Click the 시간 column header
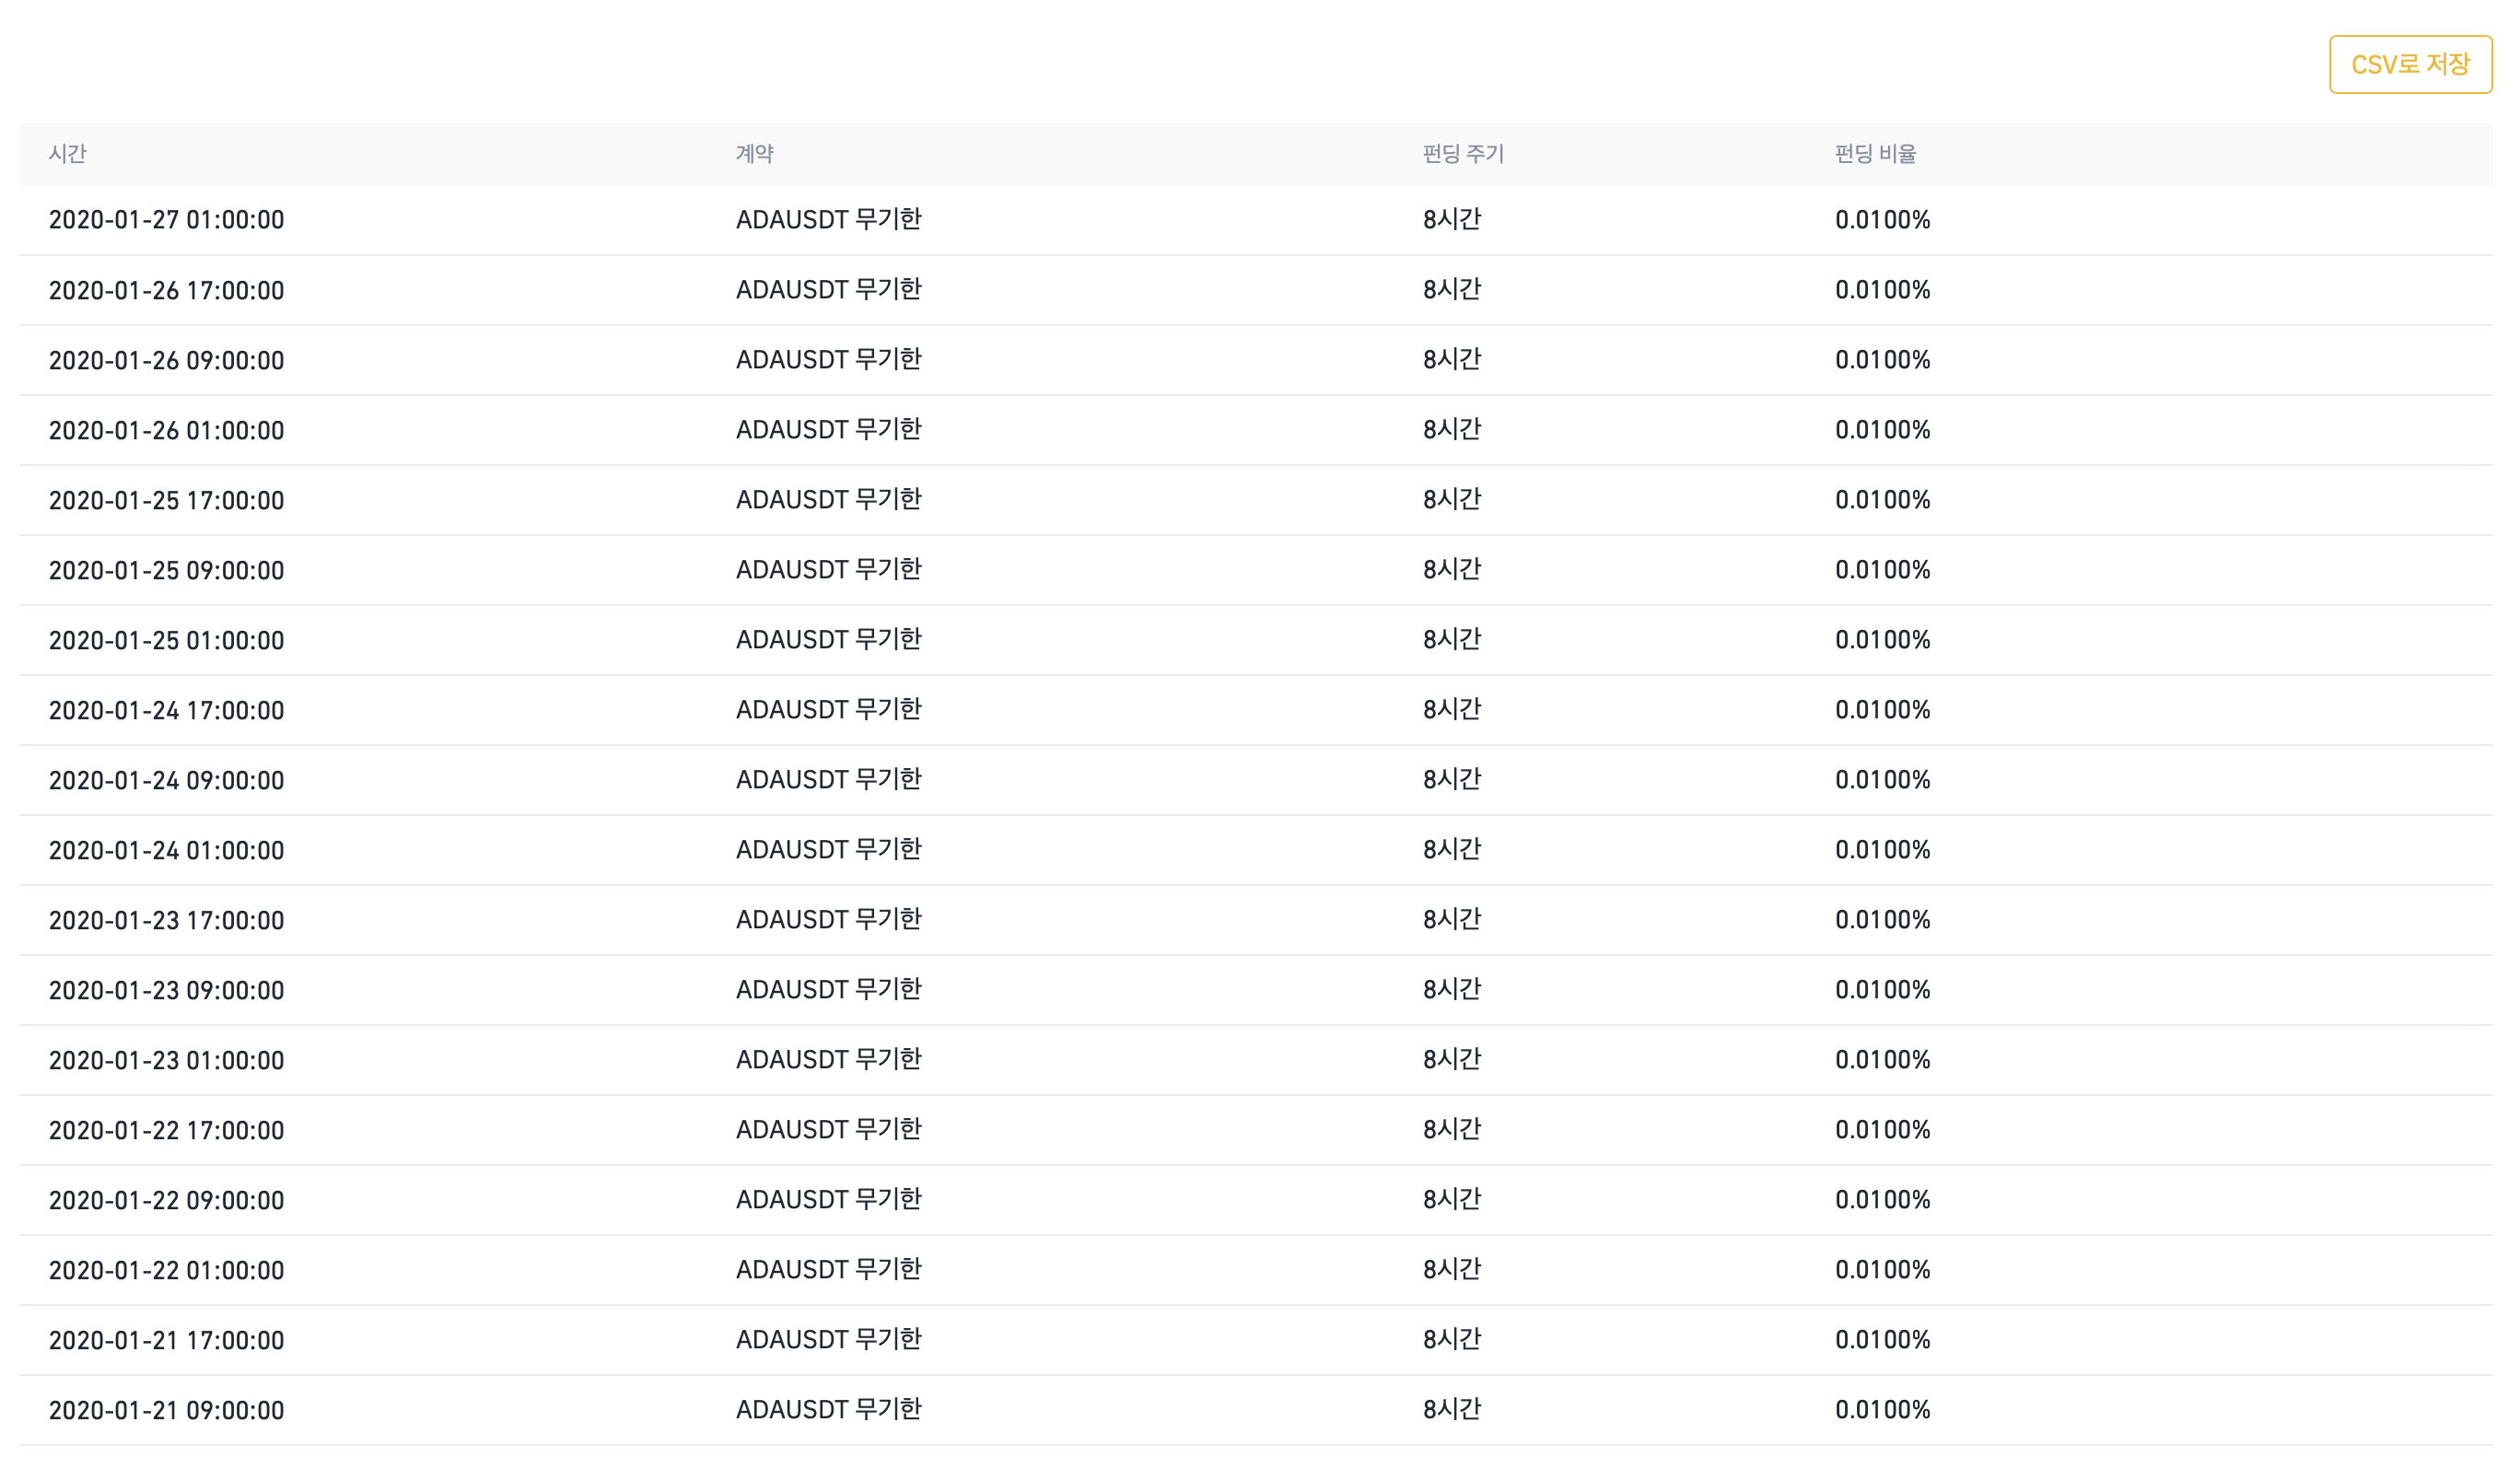 pos(68,154)
